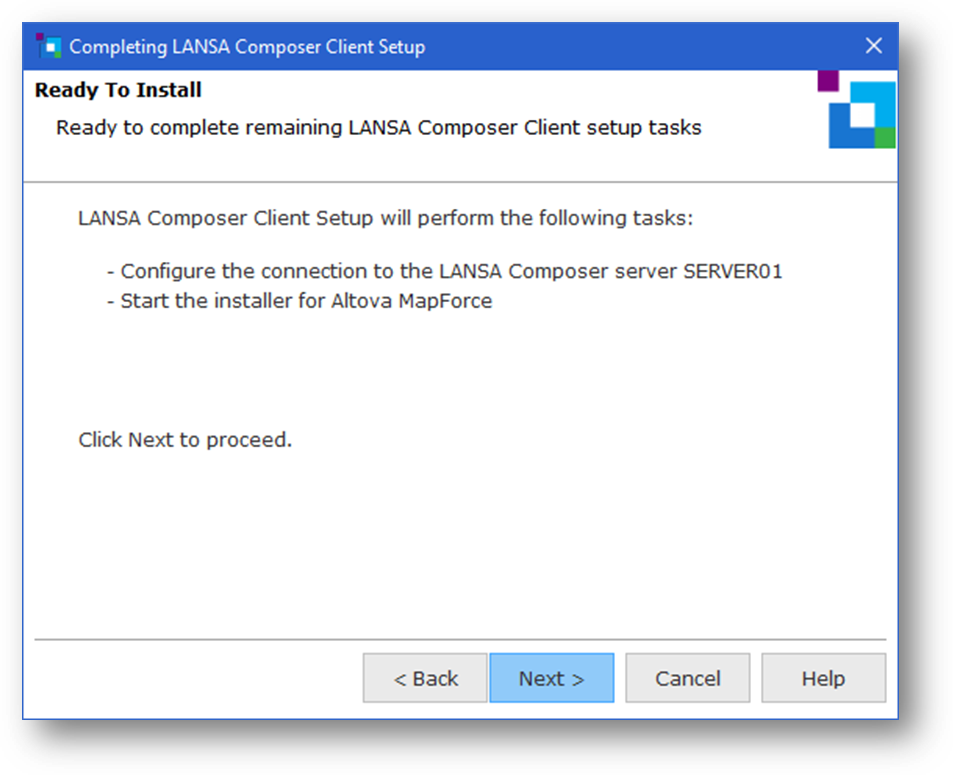Viewport: 953px width, 775px height.
Task: Click the separator line above the buttons
Action: (460, 639)
